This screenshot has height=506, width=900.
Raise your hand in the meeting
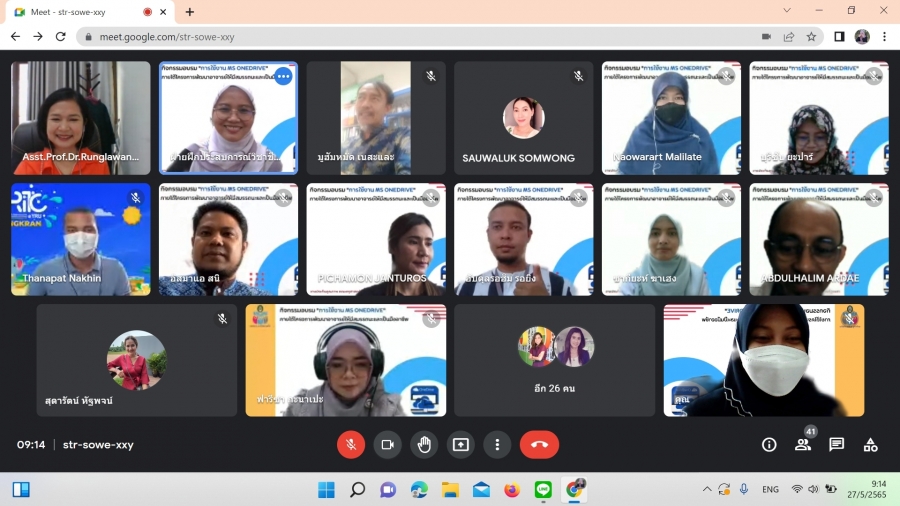point(424,445)
